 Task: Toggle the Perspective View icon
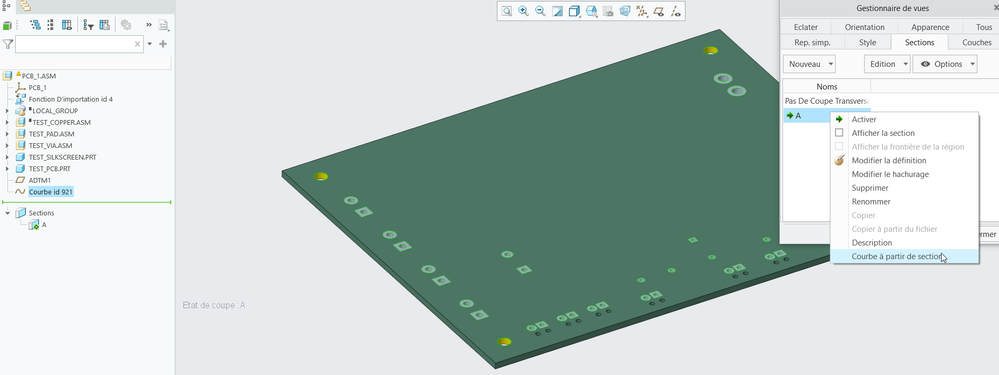point(625,11)
